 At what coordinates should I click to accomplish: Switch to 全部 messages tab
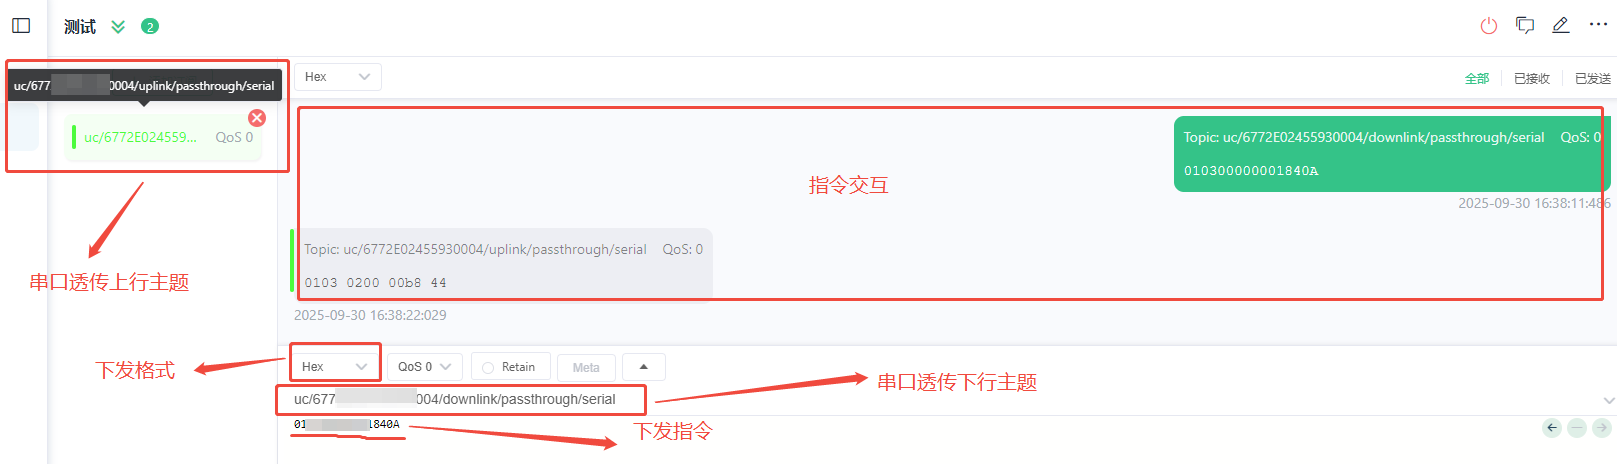point(1477,78)
